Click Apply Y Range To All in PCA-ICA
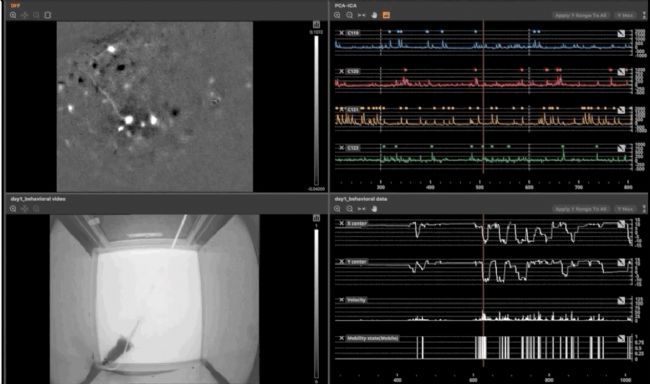 pyautogui.click(x=580, y=15)
